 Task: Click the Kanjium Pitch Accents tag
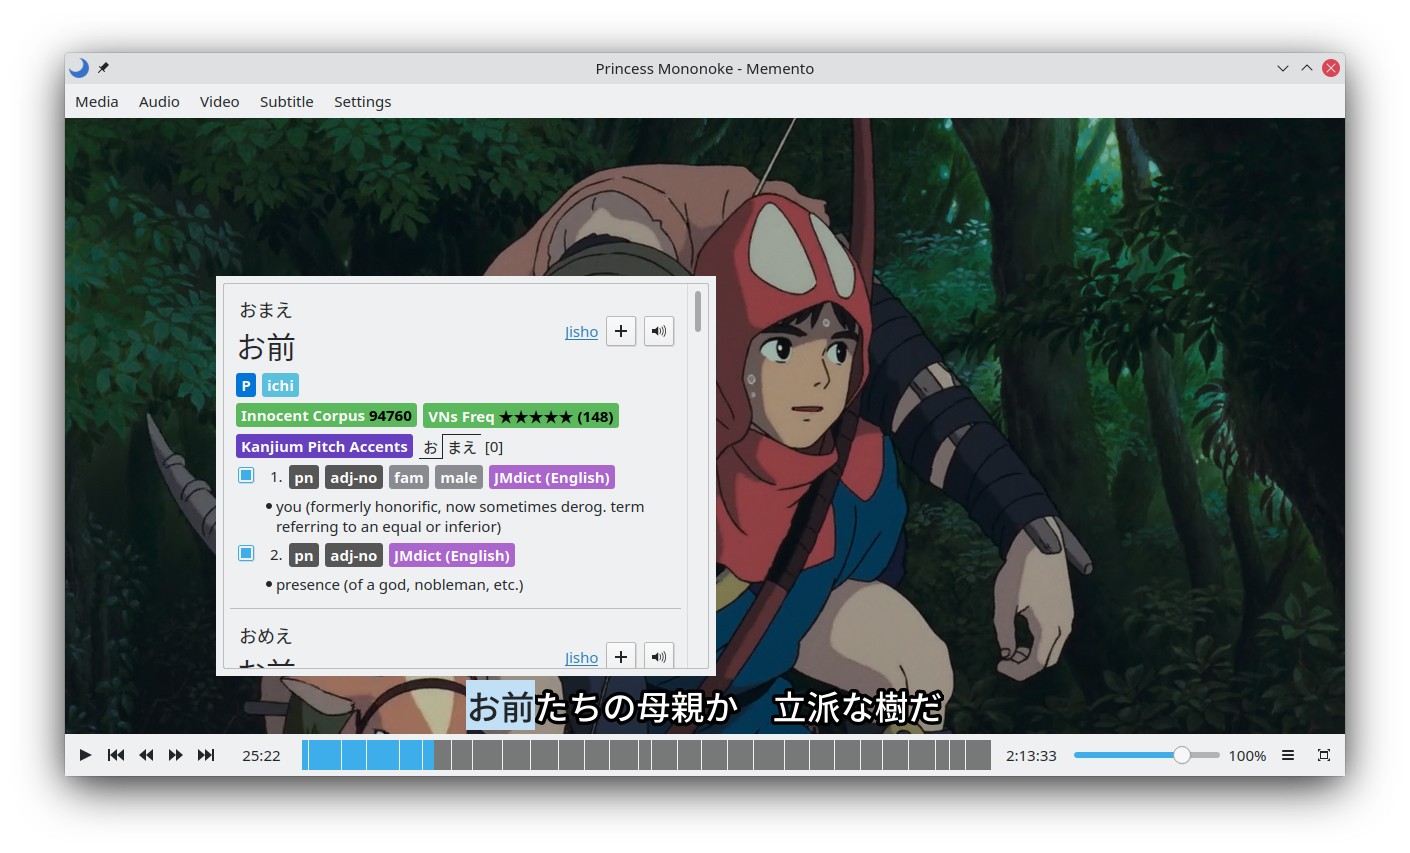click(324, 447)
